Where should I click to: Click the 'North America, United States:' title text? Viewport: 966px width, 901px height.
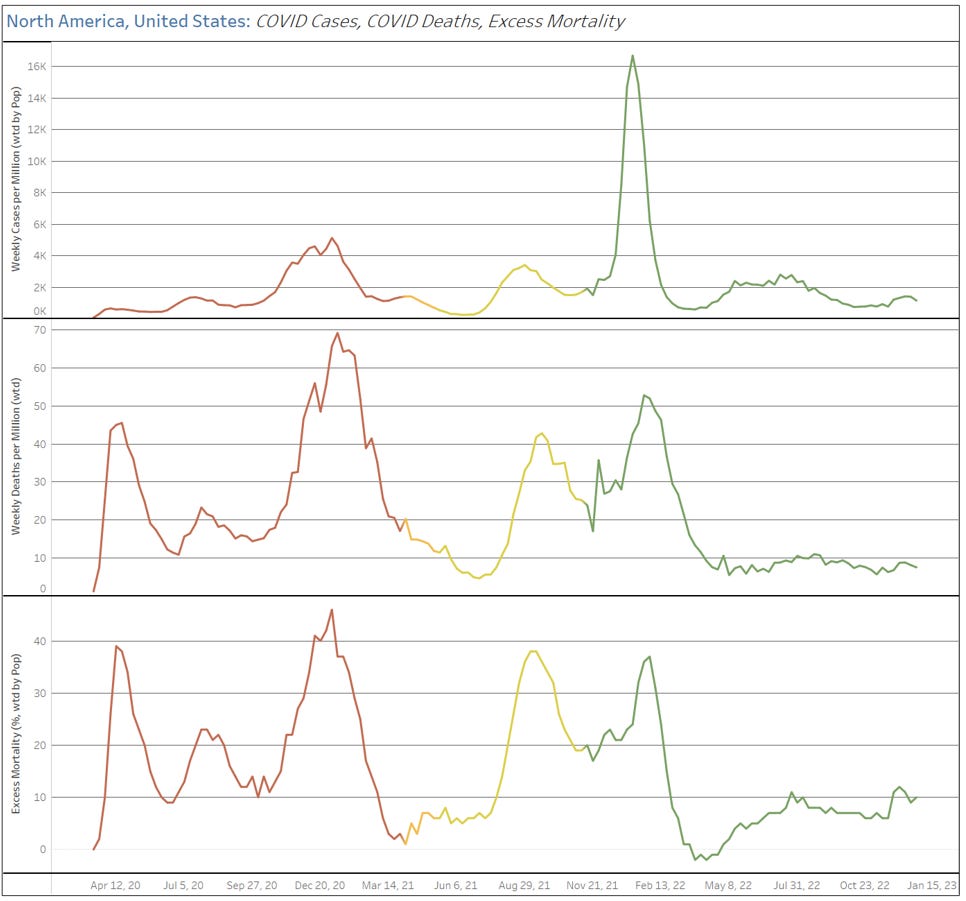(128, 21)
